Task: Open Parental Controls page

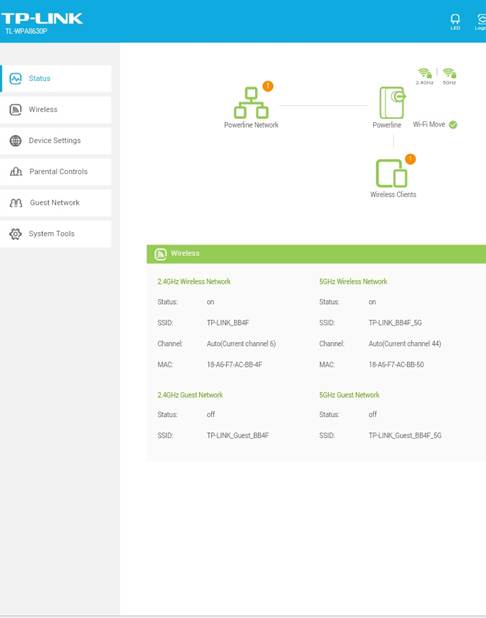Action: (56, 172)
